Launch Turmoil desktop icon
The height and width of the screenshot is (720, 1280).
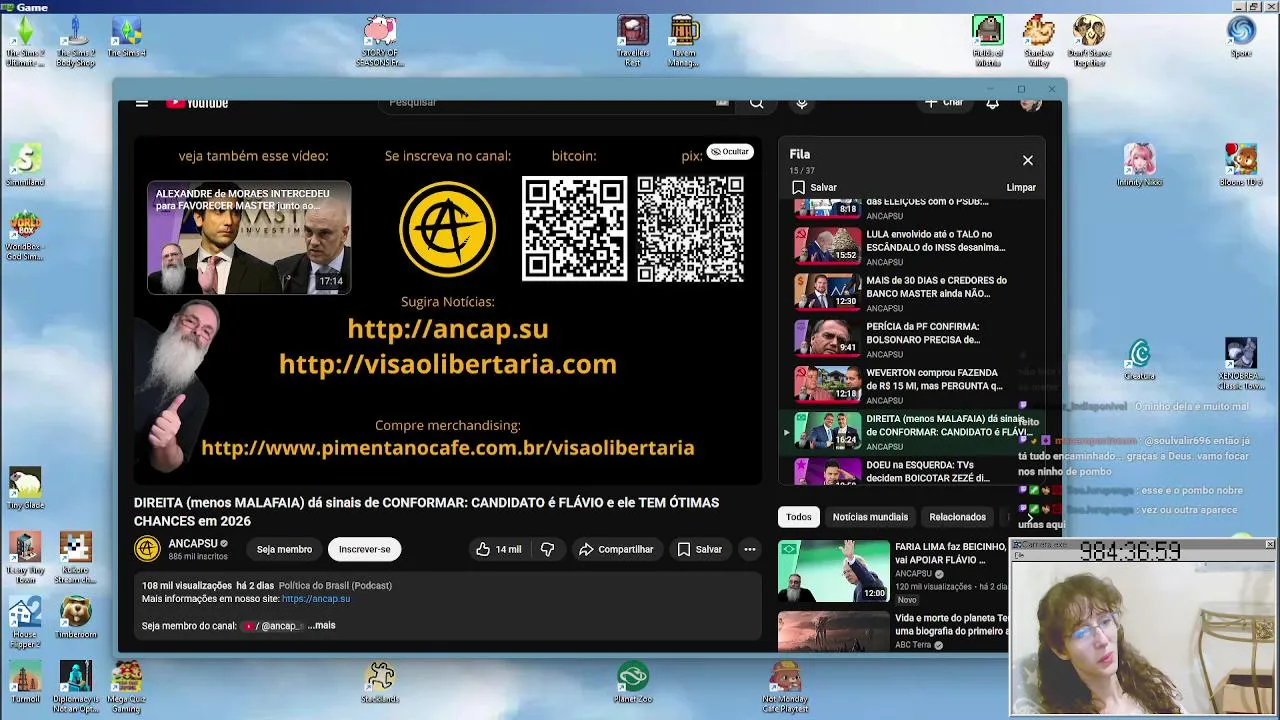tap(25, 682)
